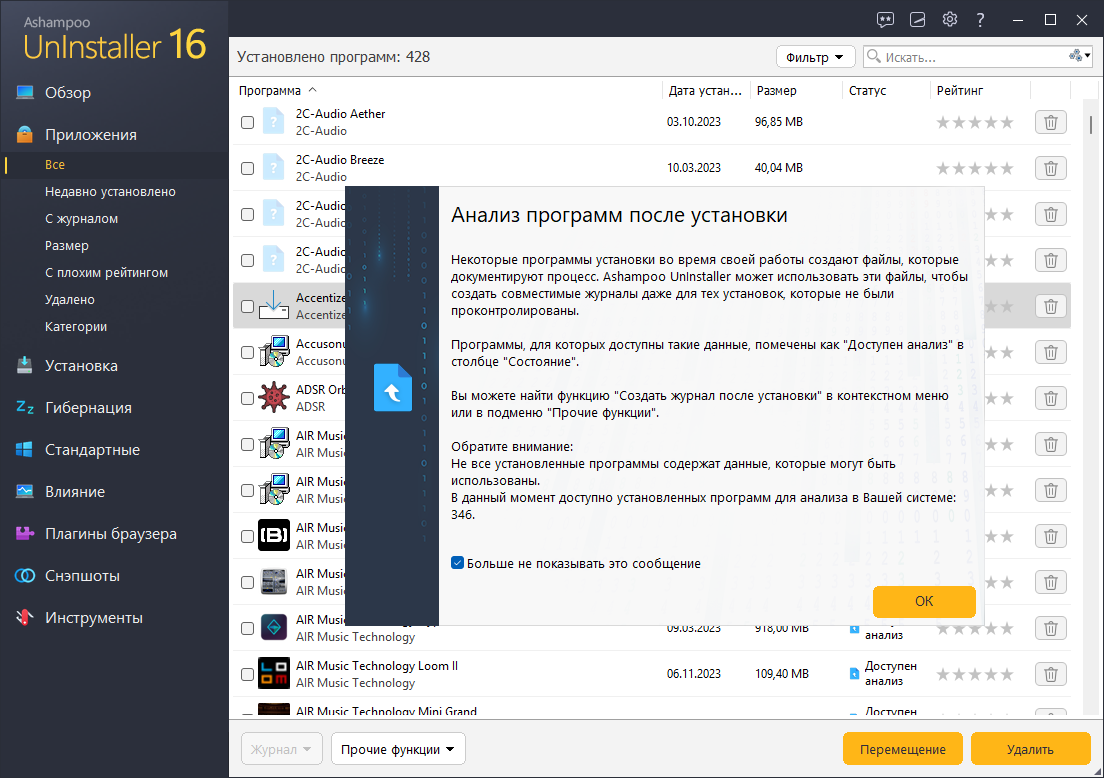Click the 2C-Audio Breeze program icon
The width and height of the screenshot is (1104, 778).
click(273, 168)
